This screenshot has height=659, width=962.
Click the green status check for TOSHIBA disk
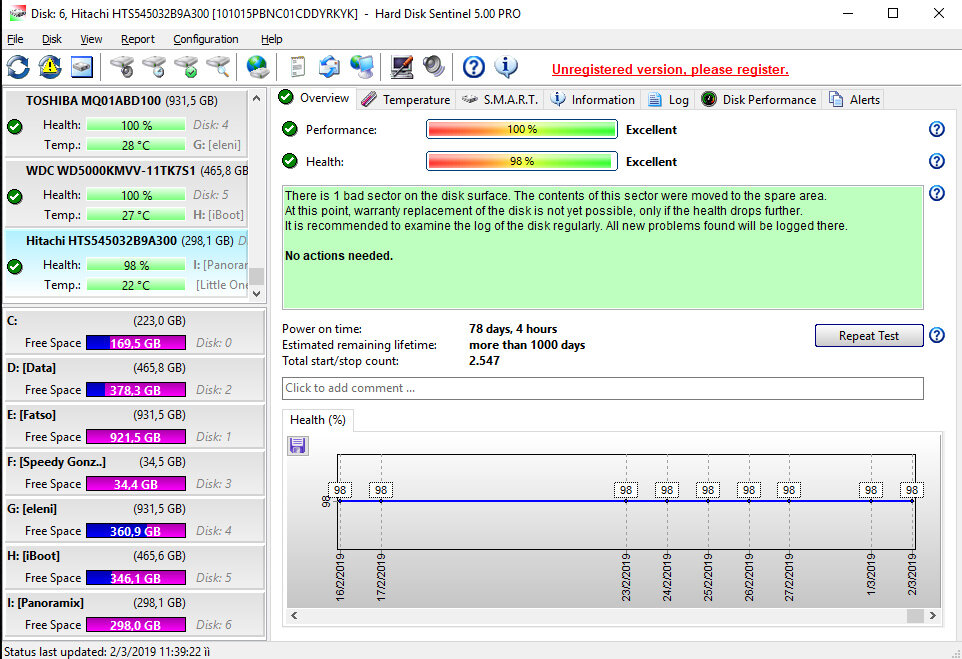pos(15,127)
